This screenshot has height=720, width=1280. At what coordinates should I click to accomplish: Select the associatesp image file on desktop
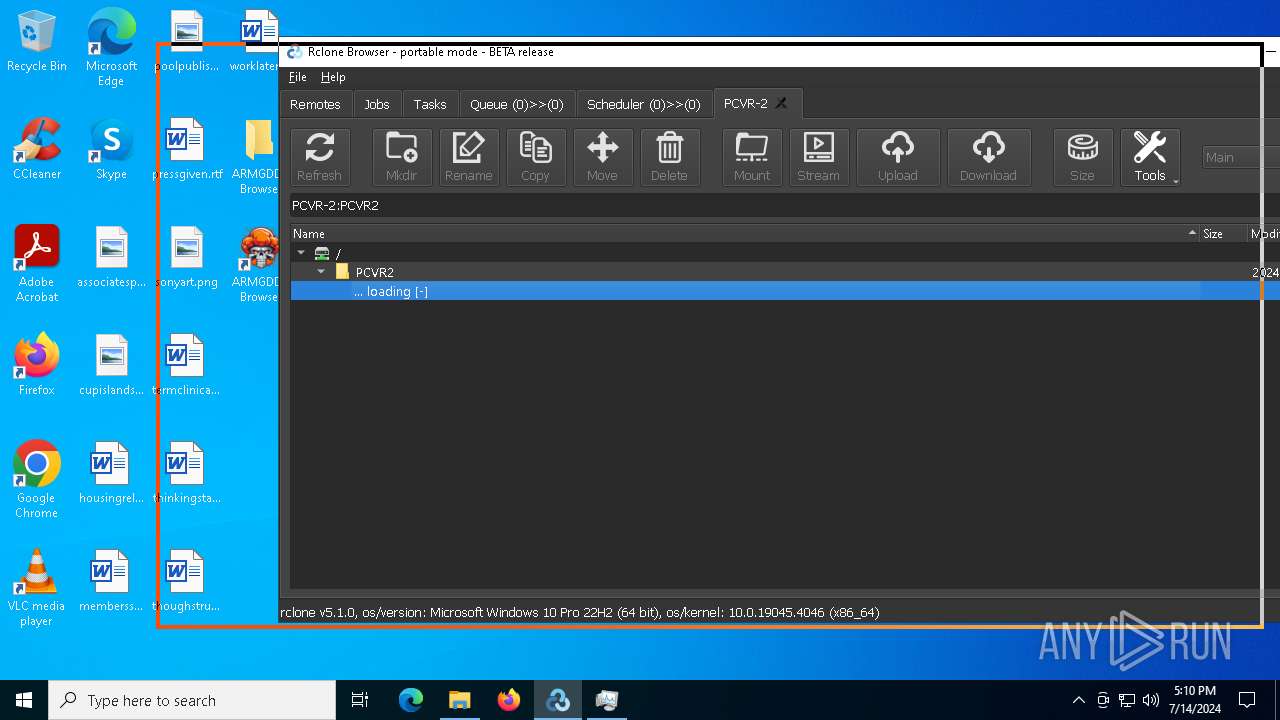111,258
